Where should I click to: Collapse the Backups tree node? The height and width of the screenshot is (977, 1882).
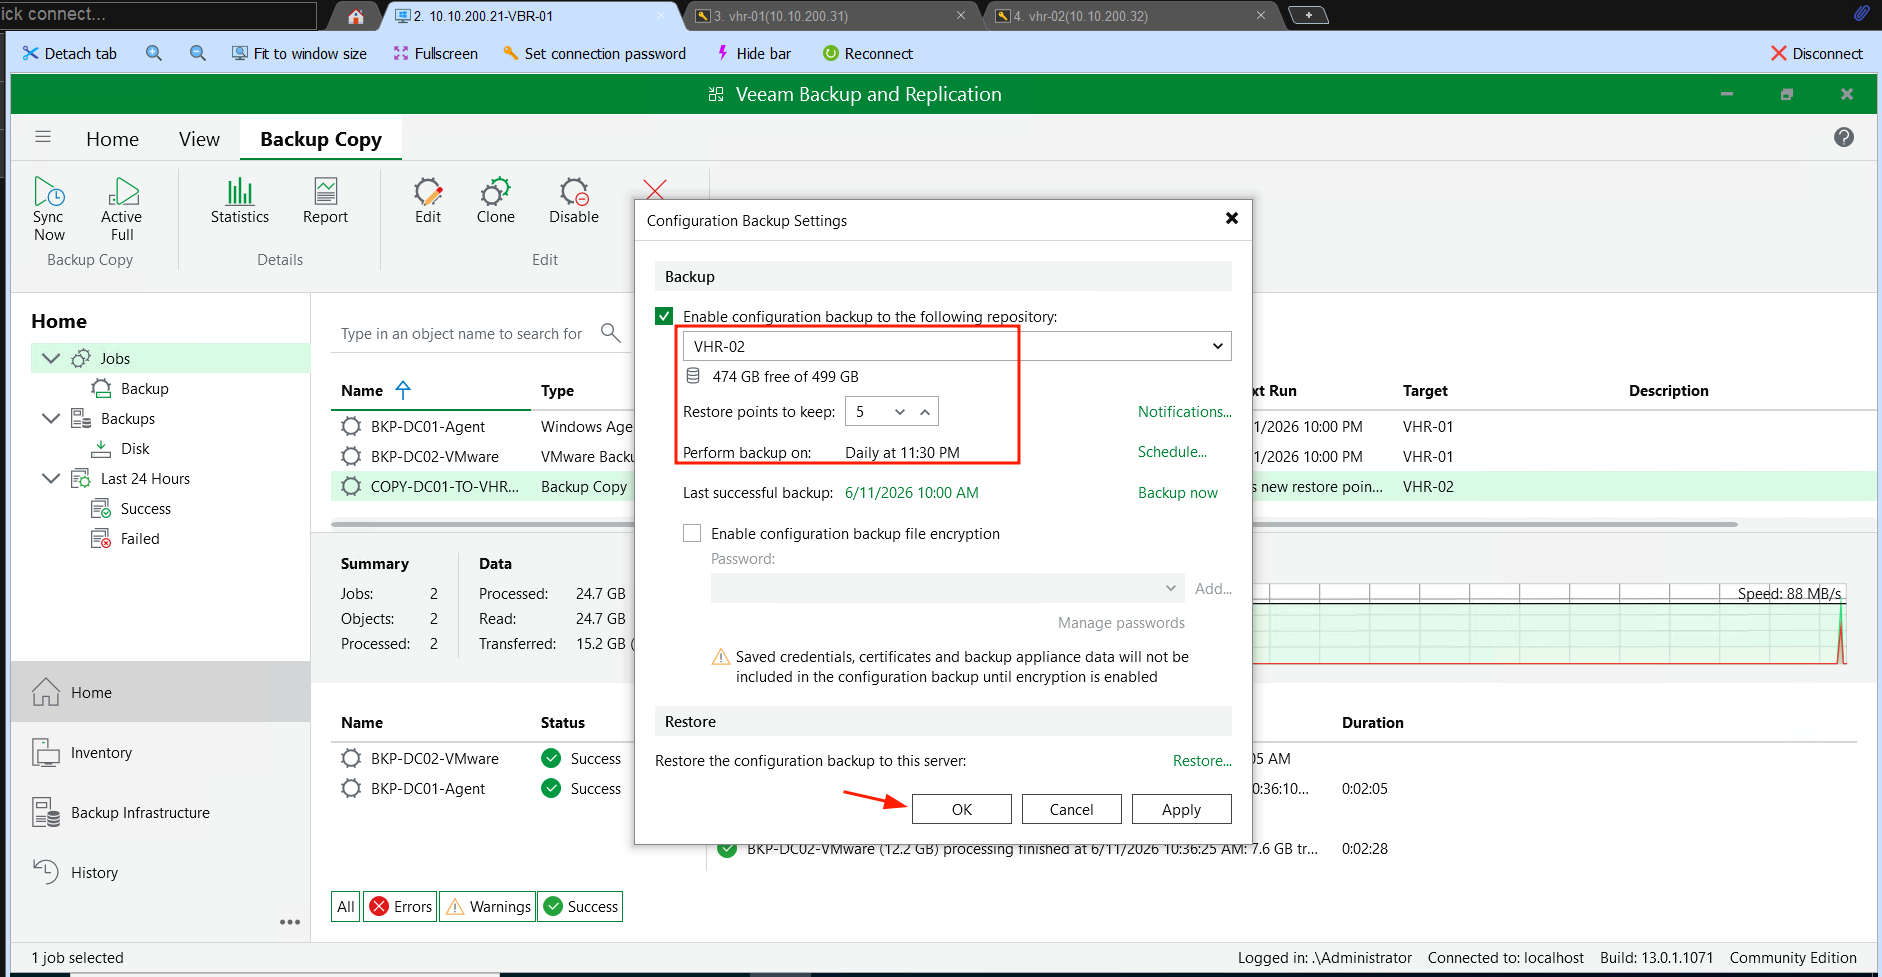coord(51,418)
